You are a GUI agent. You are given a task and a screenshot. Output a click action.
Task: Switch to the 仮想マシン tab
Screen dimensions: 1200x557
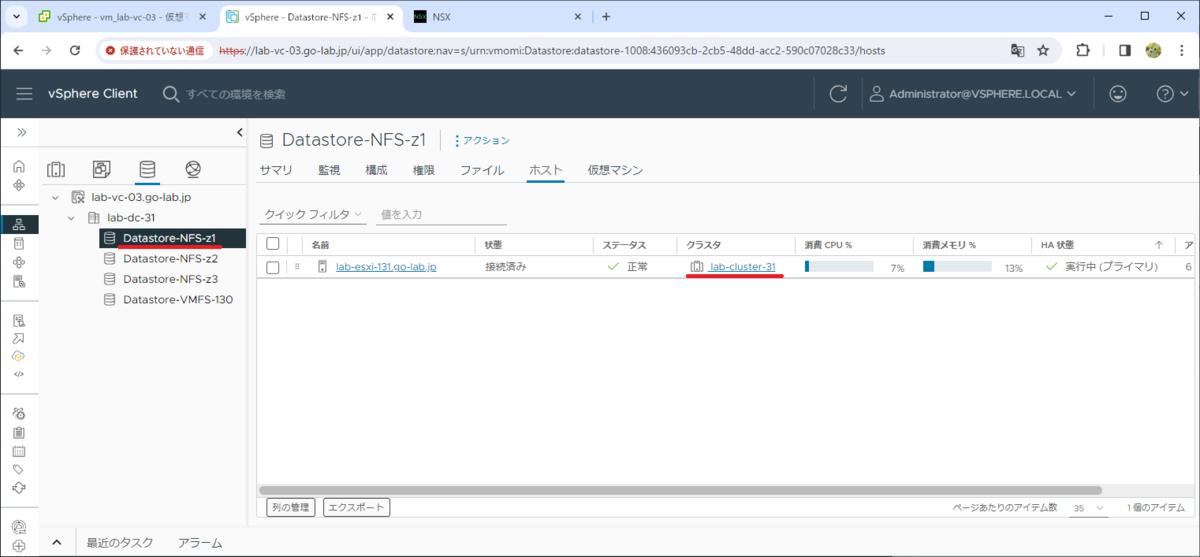pyautogui.click(x=615, y=170)
